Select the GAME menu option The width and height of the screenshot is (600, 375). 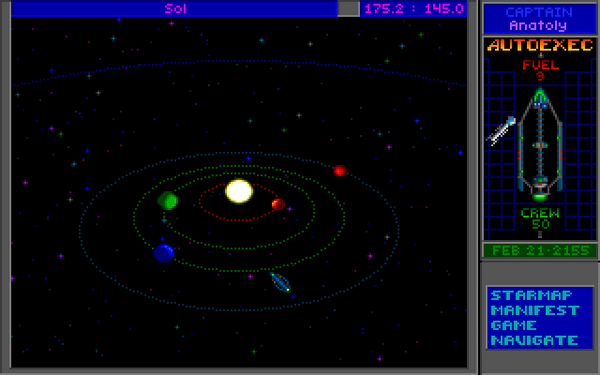(x=513, y=325)
